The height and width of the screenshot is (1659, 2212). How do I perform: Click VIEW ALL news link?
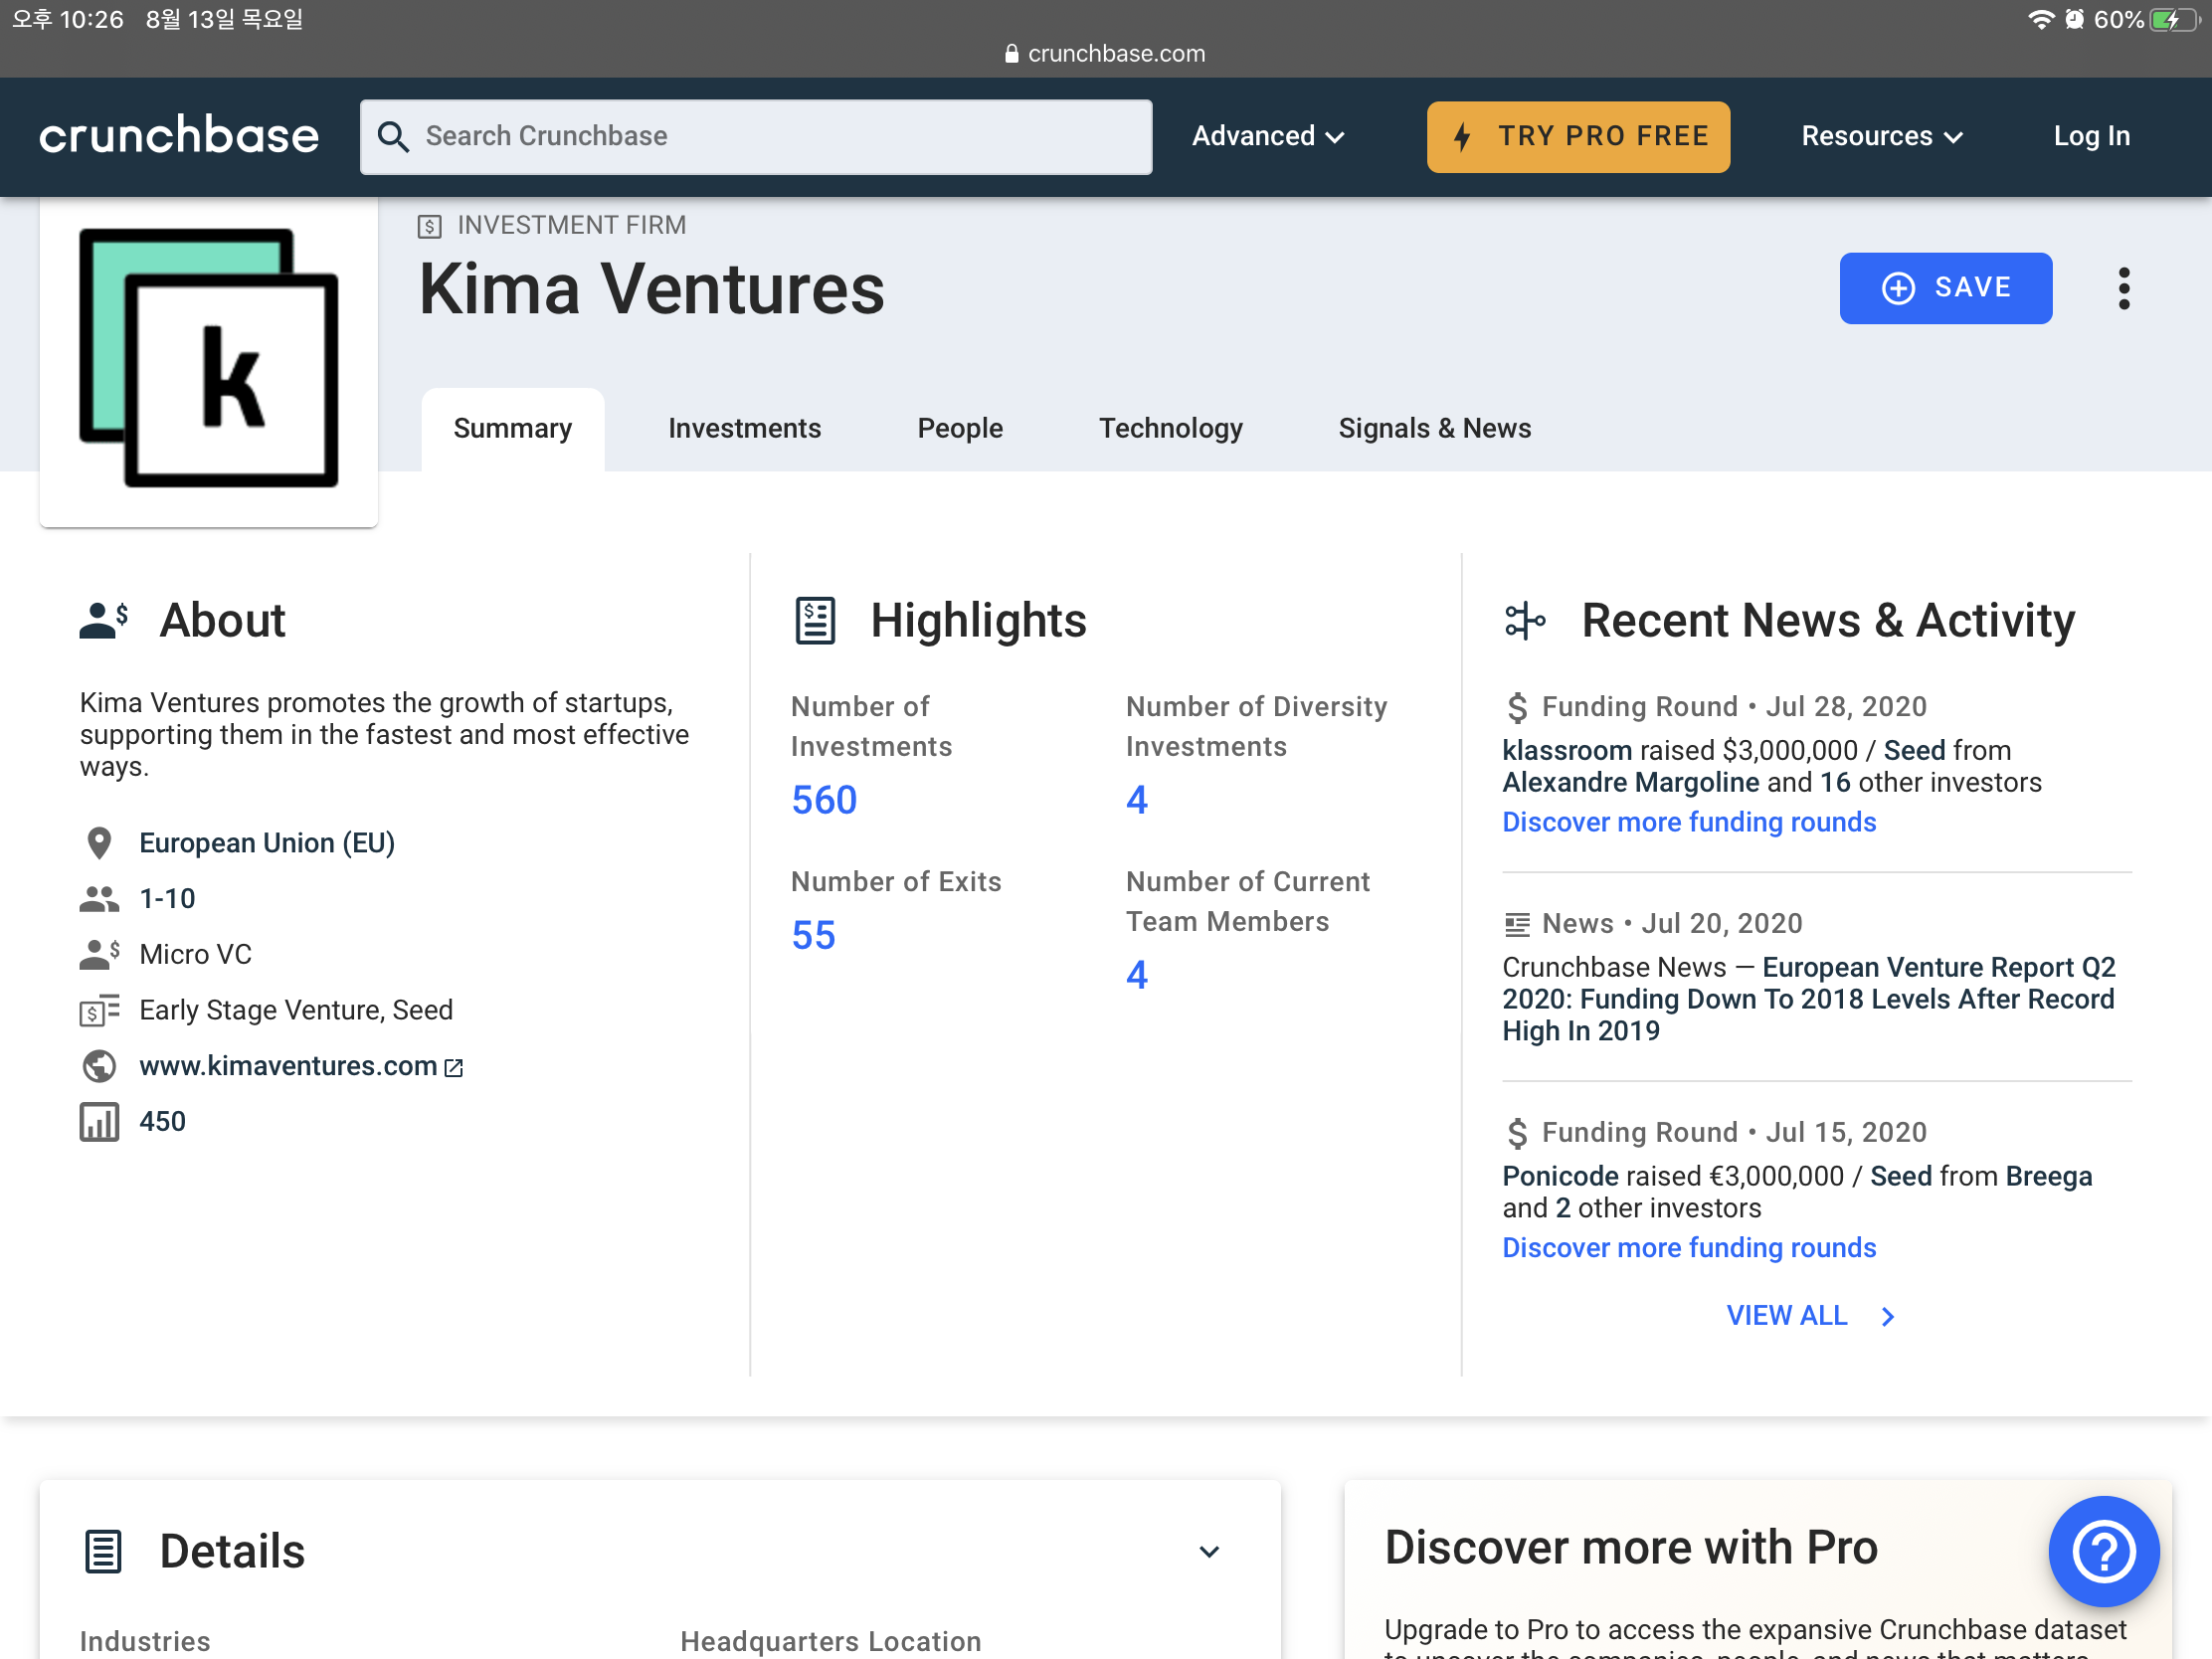click(x=1787, y=1317)
